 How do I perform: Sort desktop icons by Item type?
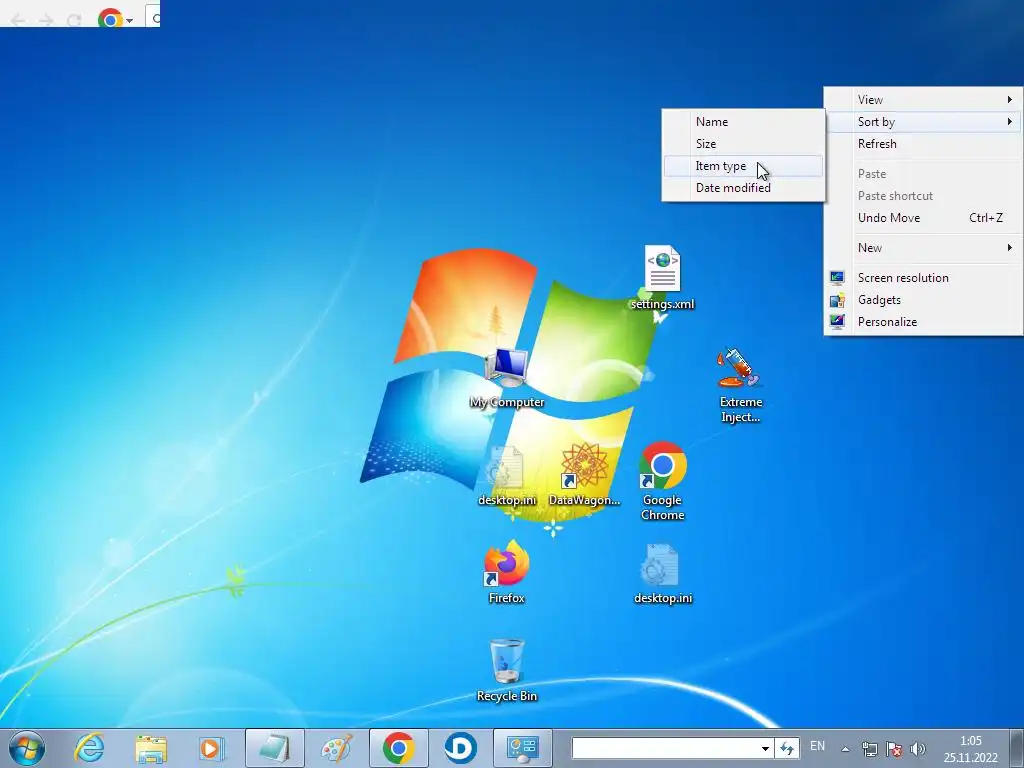(743, 166)
